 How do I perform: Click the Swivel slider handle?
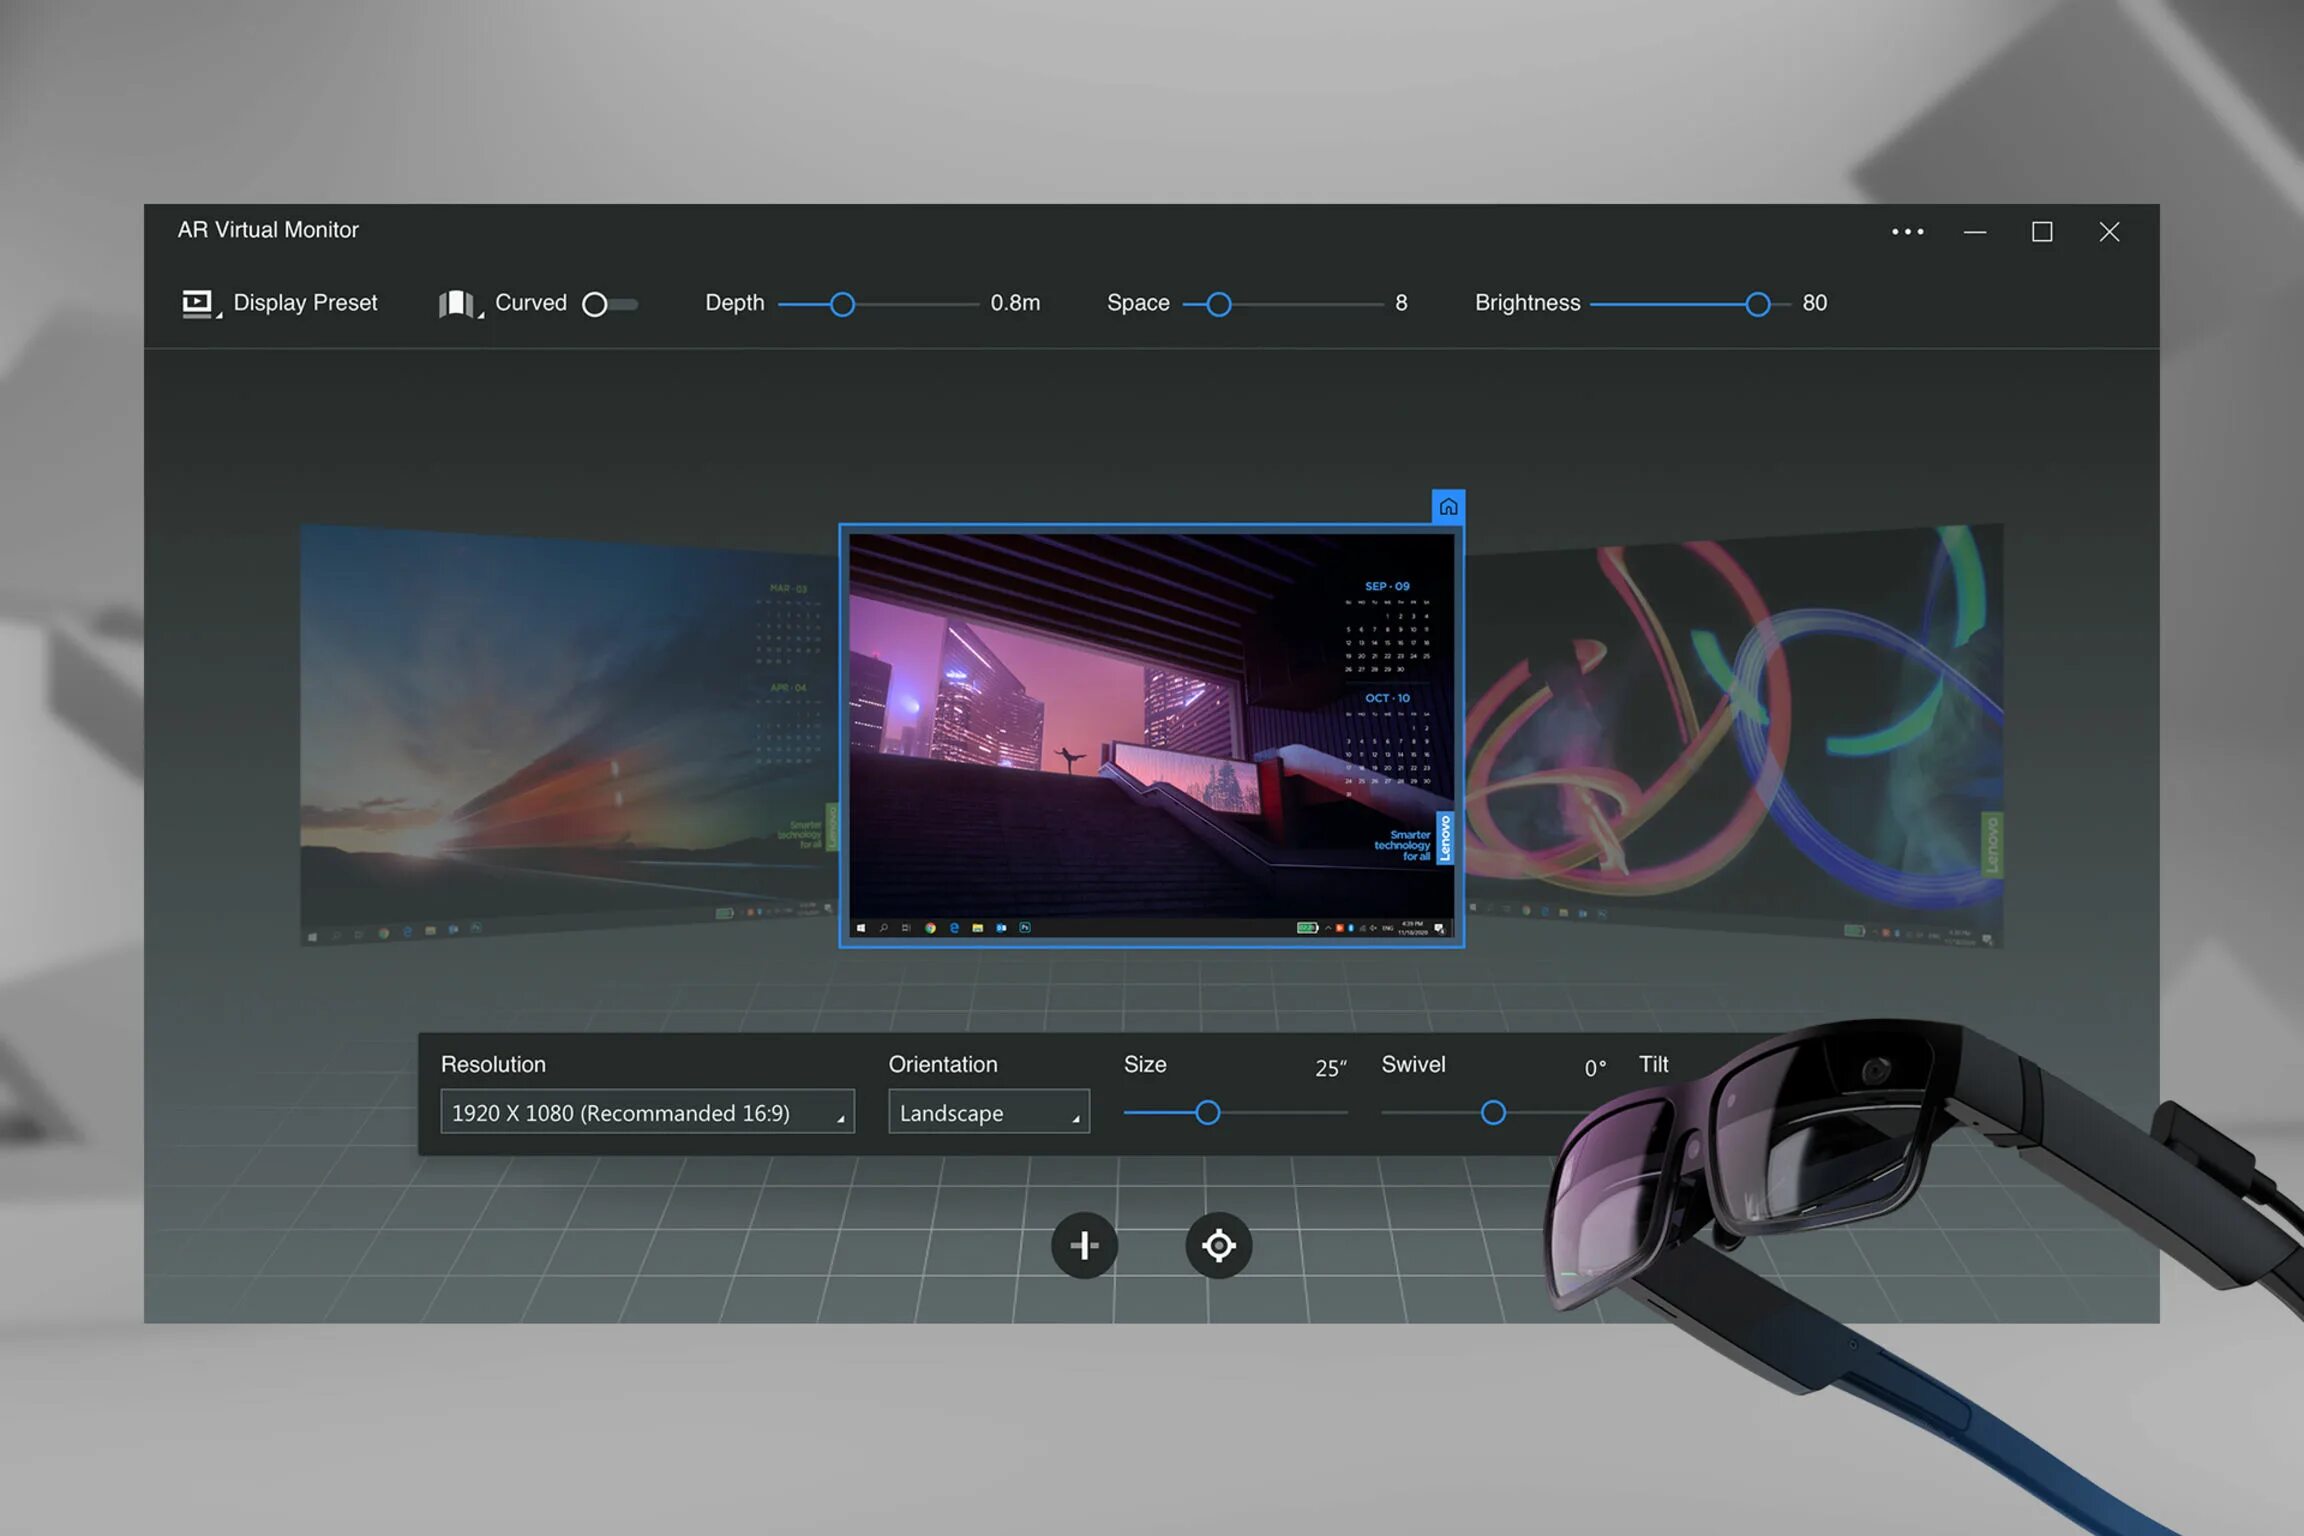point(1492,1112)
